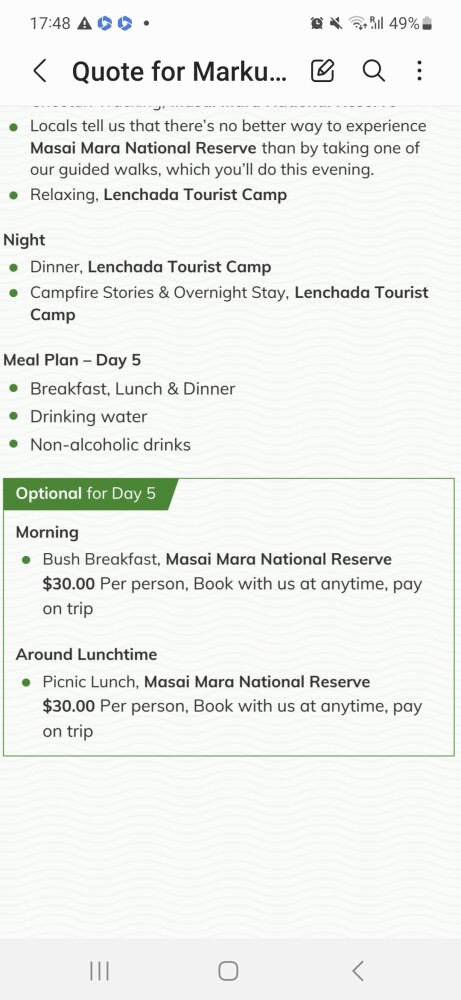Screen dimensions: 461x1000
Task: Select the 'Meal Plan – Day 5' heading
Action: (x=72, y=360)
